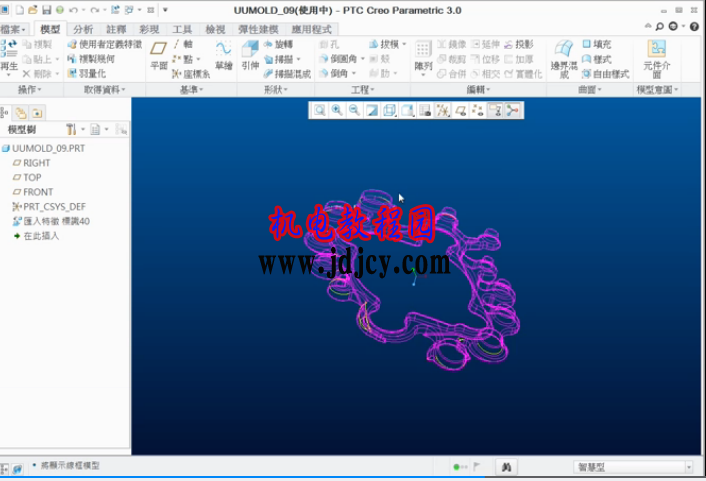This screenshot has width=706, height=481.
Task: Click the Help question mark icon
Action: [694, 27]
